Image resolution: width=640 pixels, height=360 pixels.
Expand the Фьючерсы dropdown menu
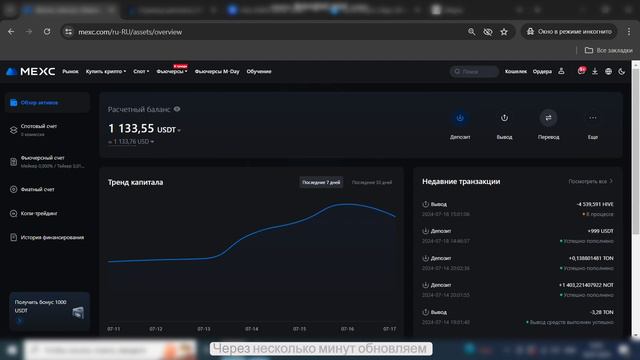tap(172, 71)
